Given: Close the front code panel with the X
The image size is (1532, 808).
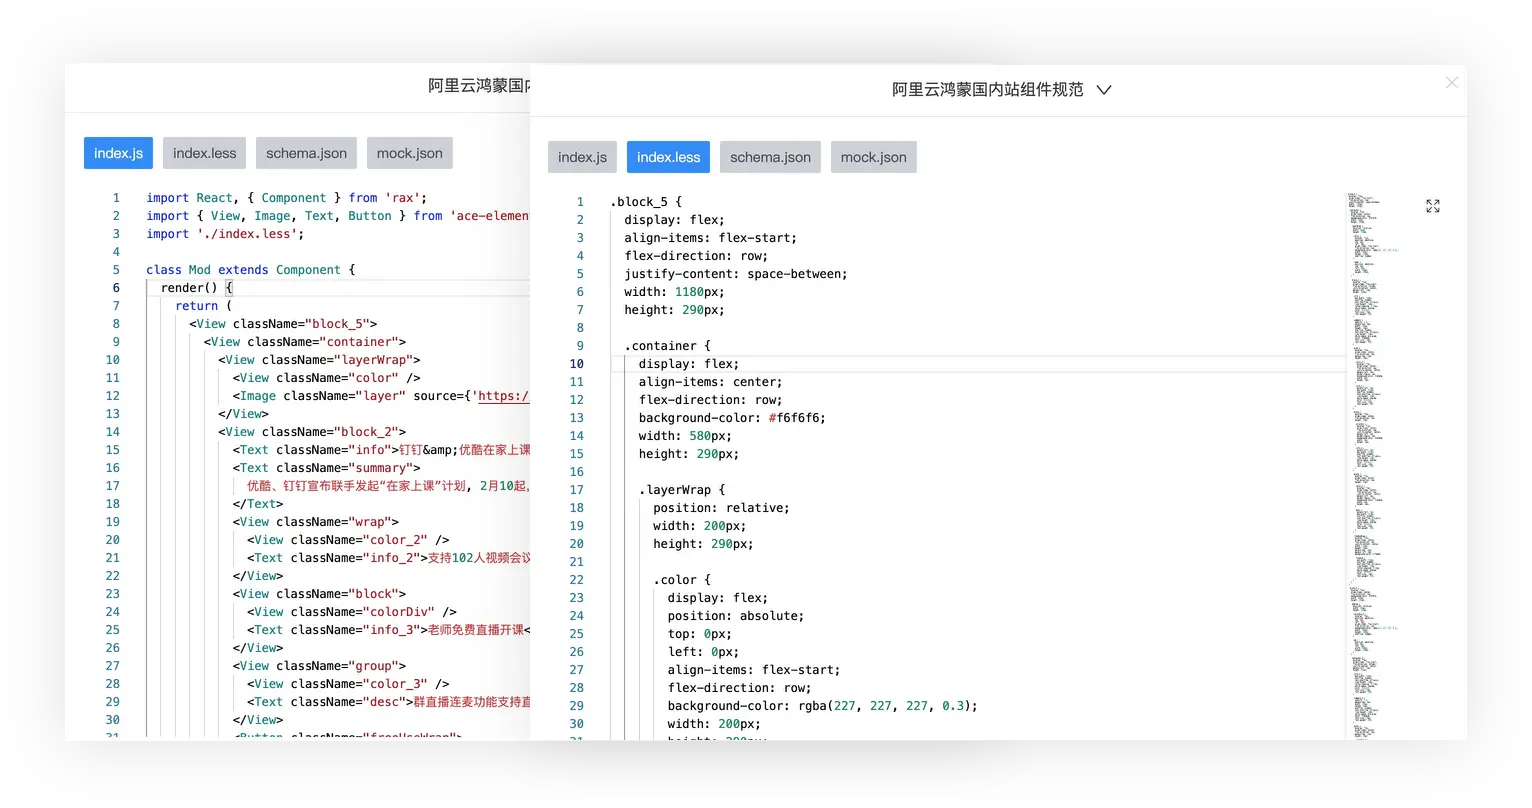Looking at the screenshot, I should coord(1451,83).
